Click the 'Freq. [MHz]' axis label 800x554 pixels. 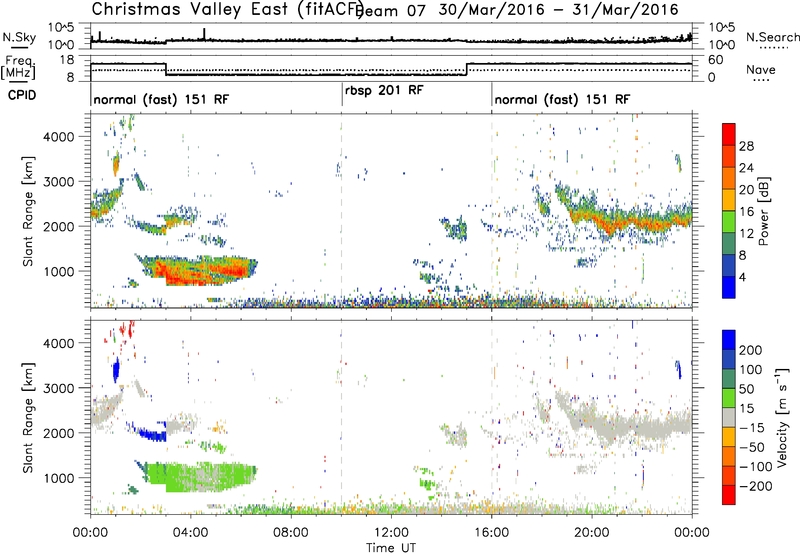click(19, 68)
